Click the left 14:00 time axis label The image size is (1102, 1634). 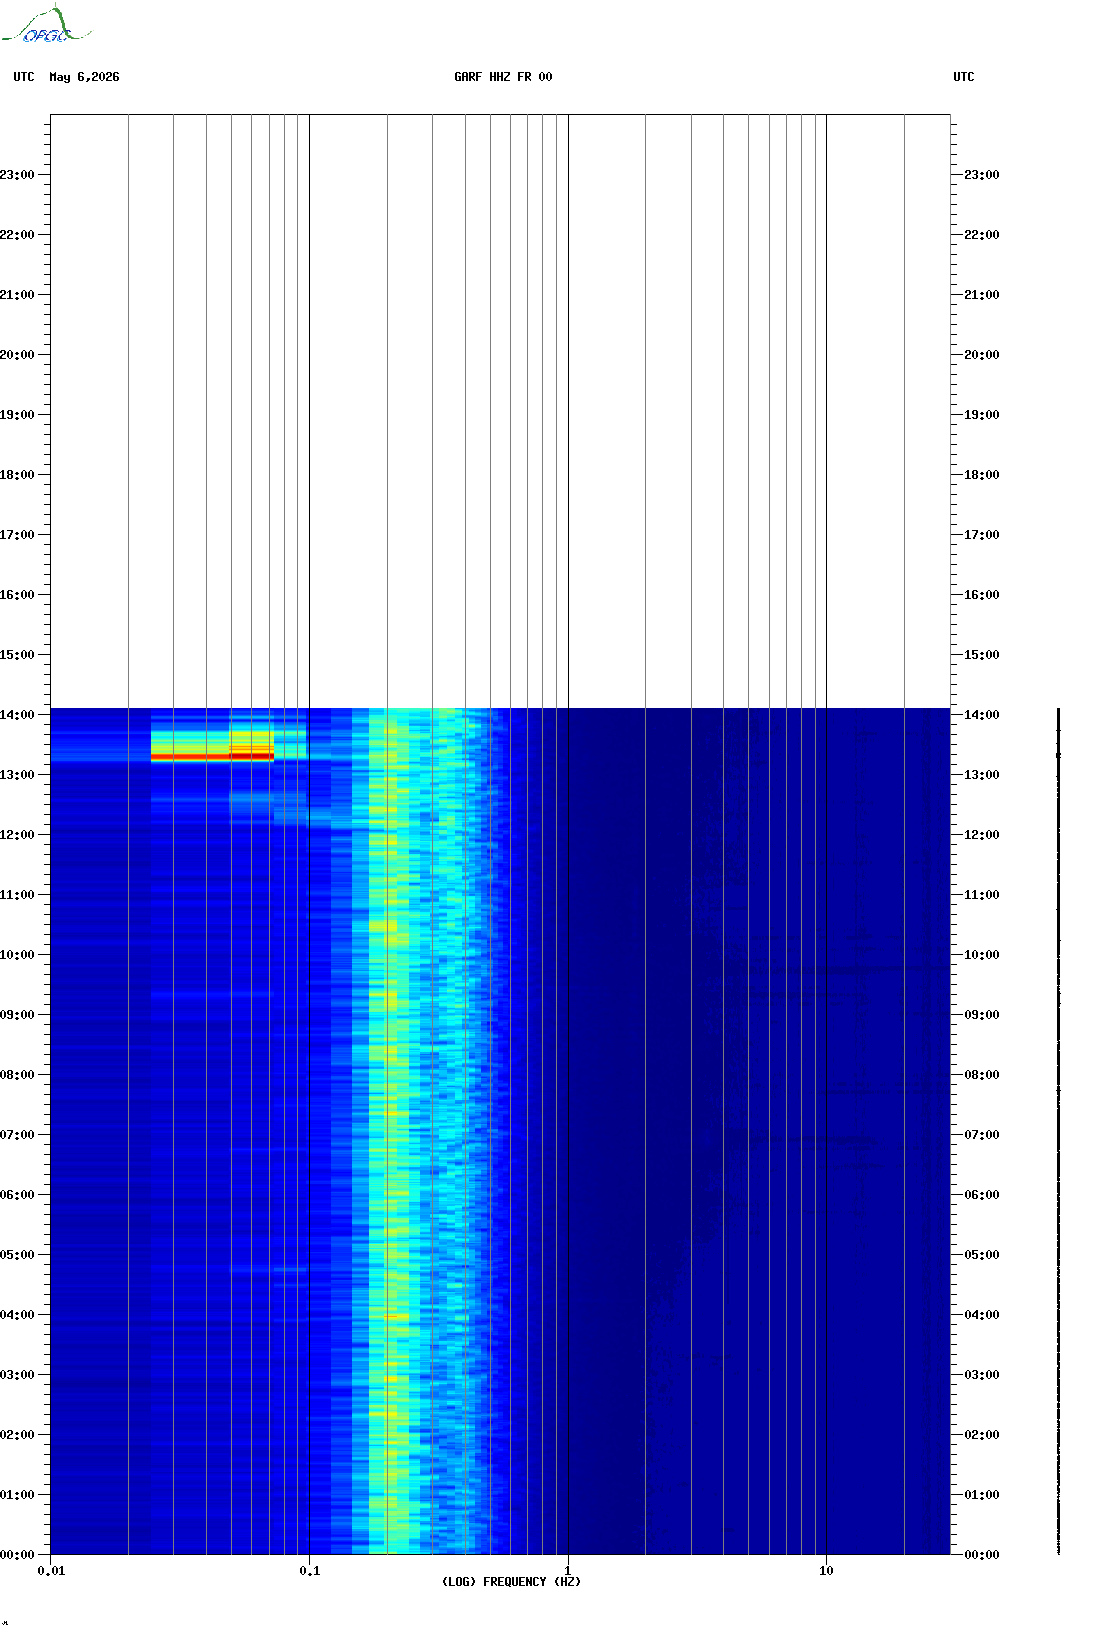[17, 715]
